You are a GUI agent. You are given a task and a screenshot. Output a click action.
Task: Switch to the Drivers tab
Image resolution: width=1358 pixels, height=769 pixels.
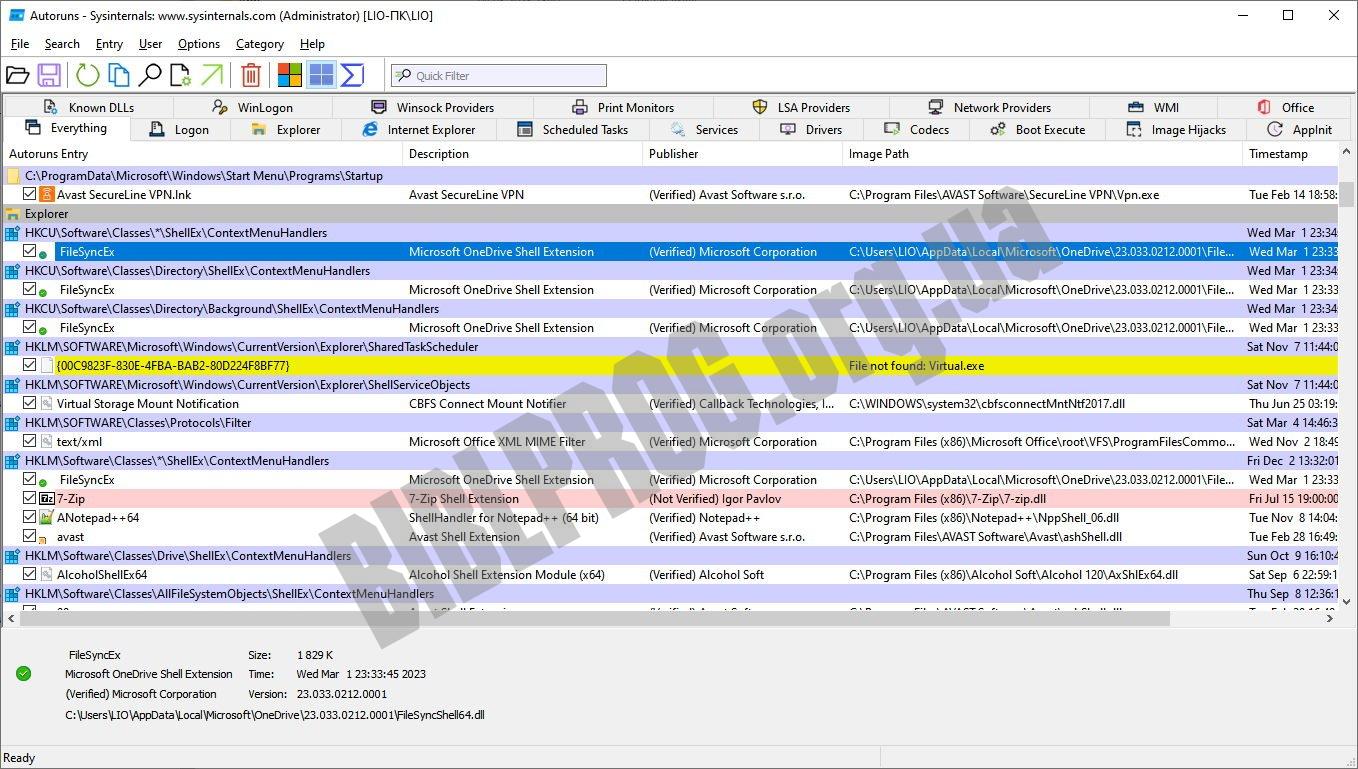tap(811, 130)
